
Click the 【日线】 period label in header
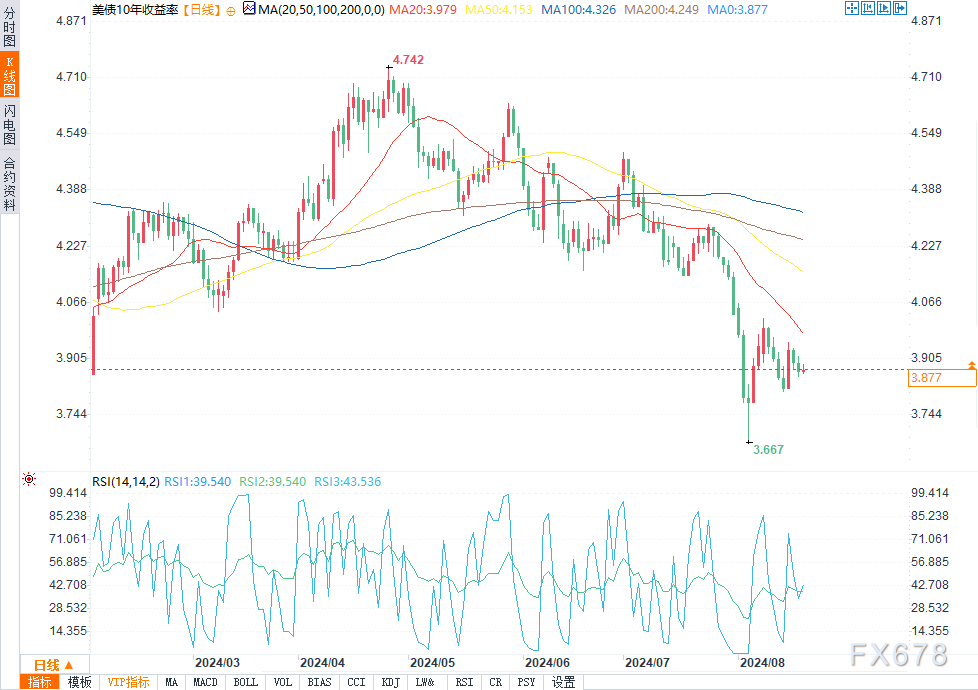(x=201, y=10)
